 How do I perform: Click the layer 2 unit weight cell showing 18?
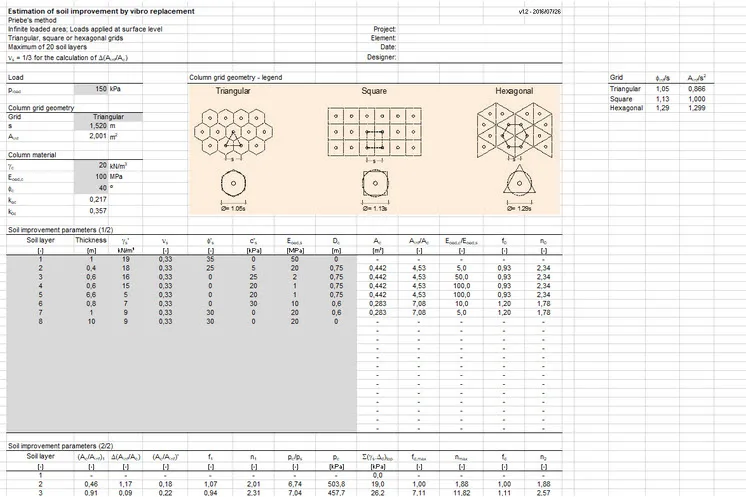click(x=126, y=268)
